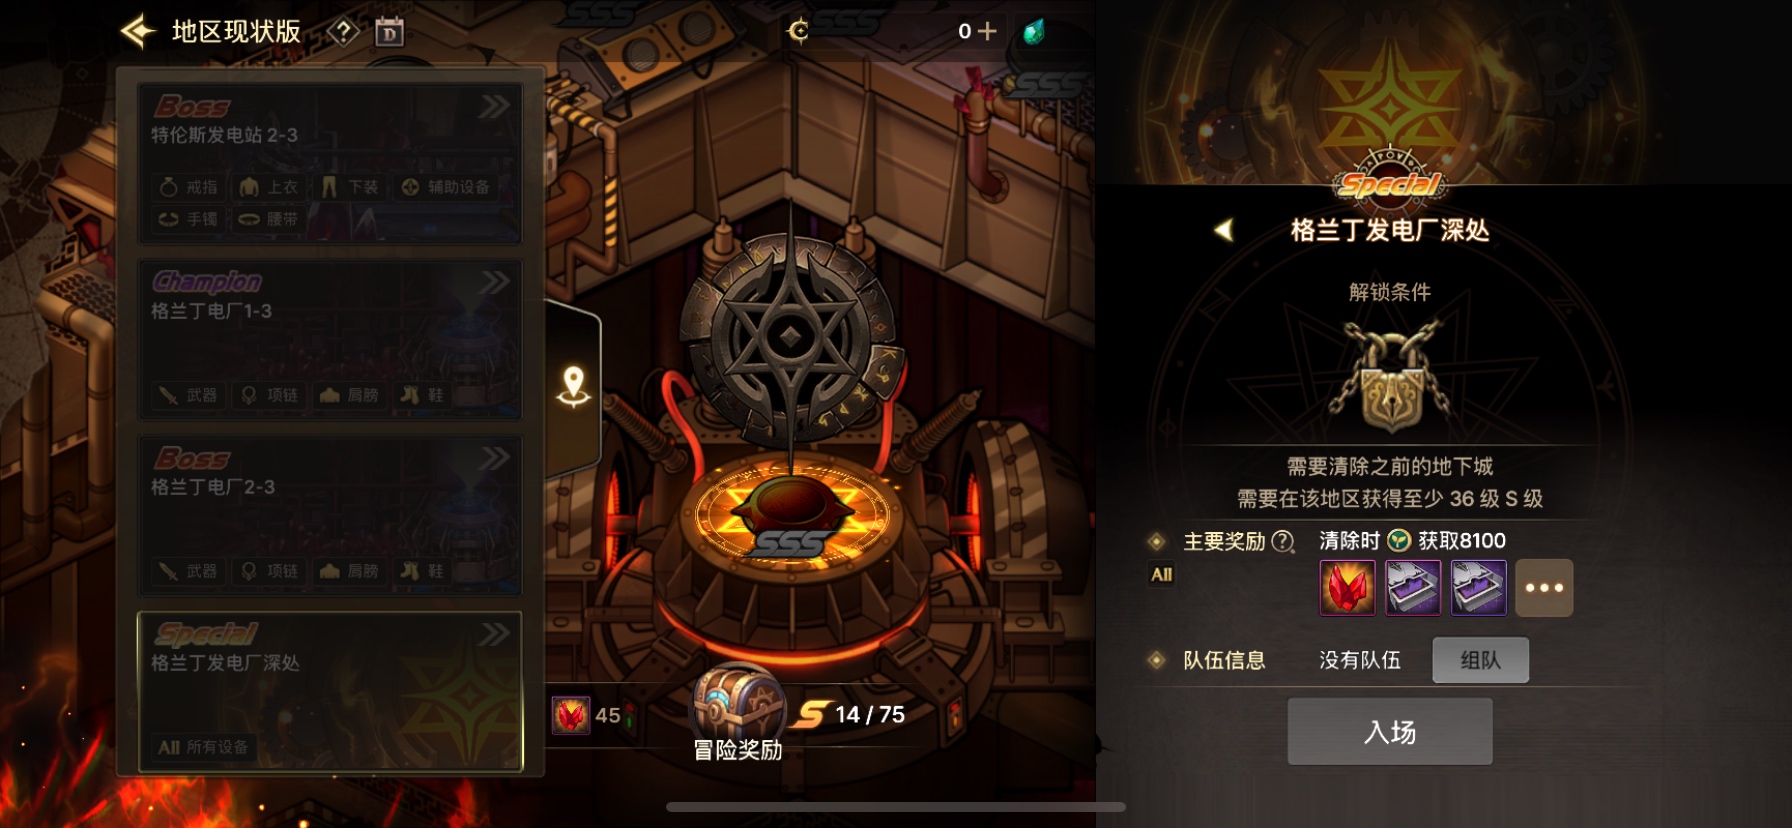Select the red crystal reward item
Viewport: 1792px width, 828px height.
[x=1347, y=587]
